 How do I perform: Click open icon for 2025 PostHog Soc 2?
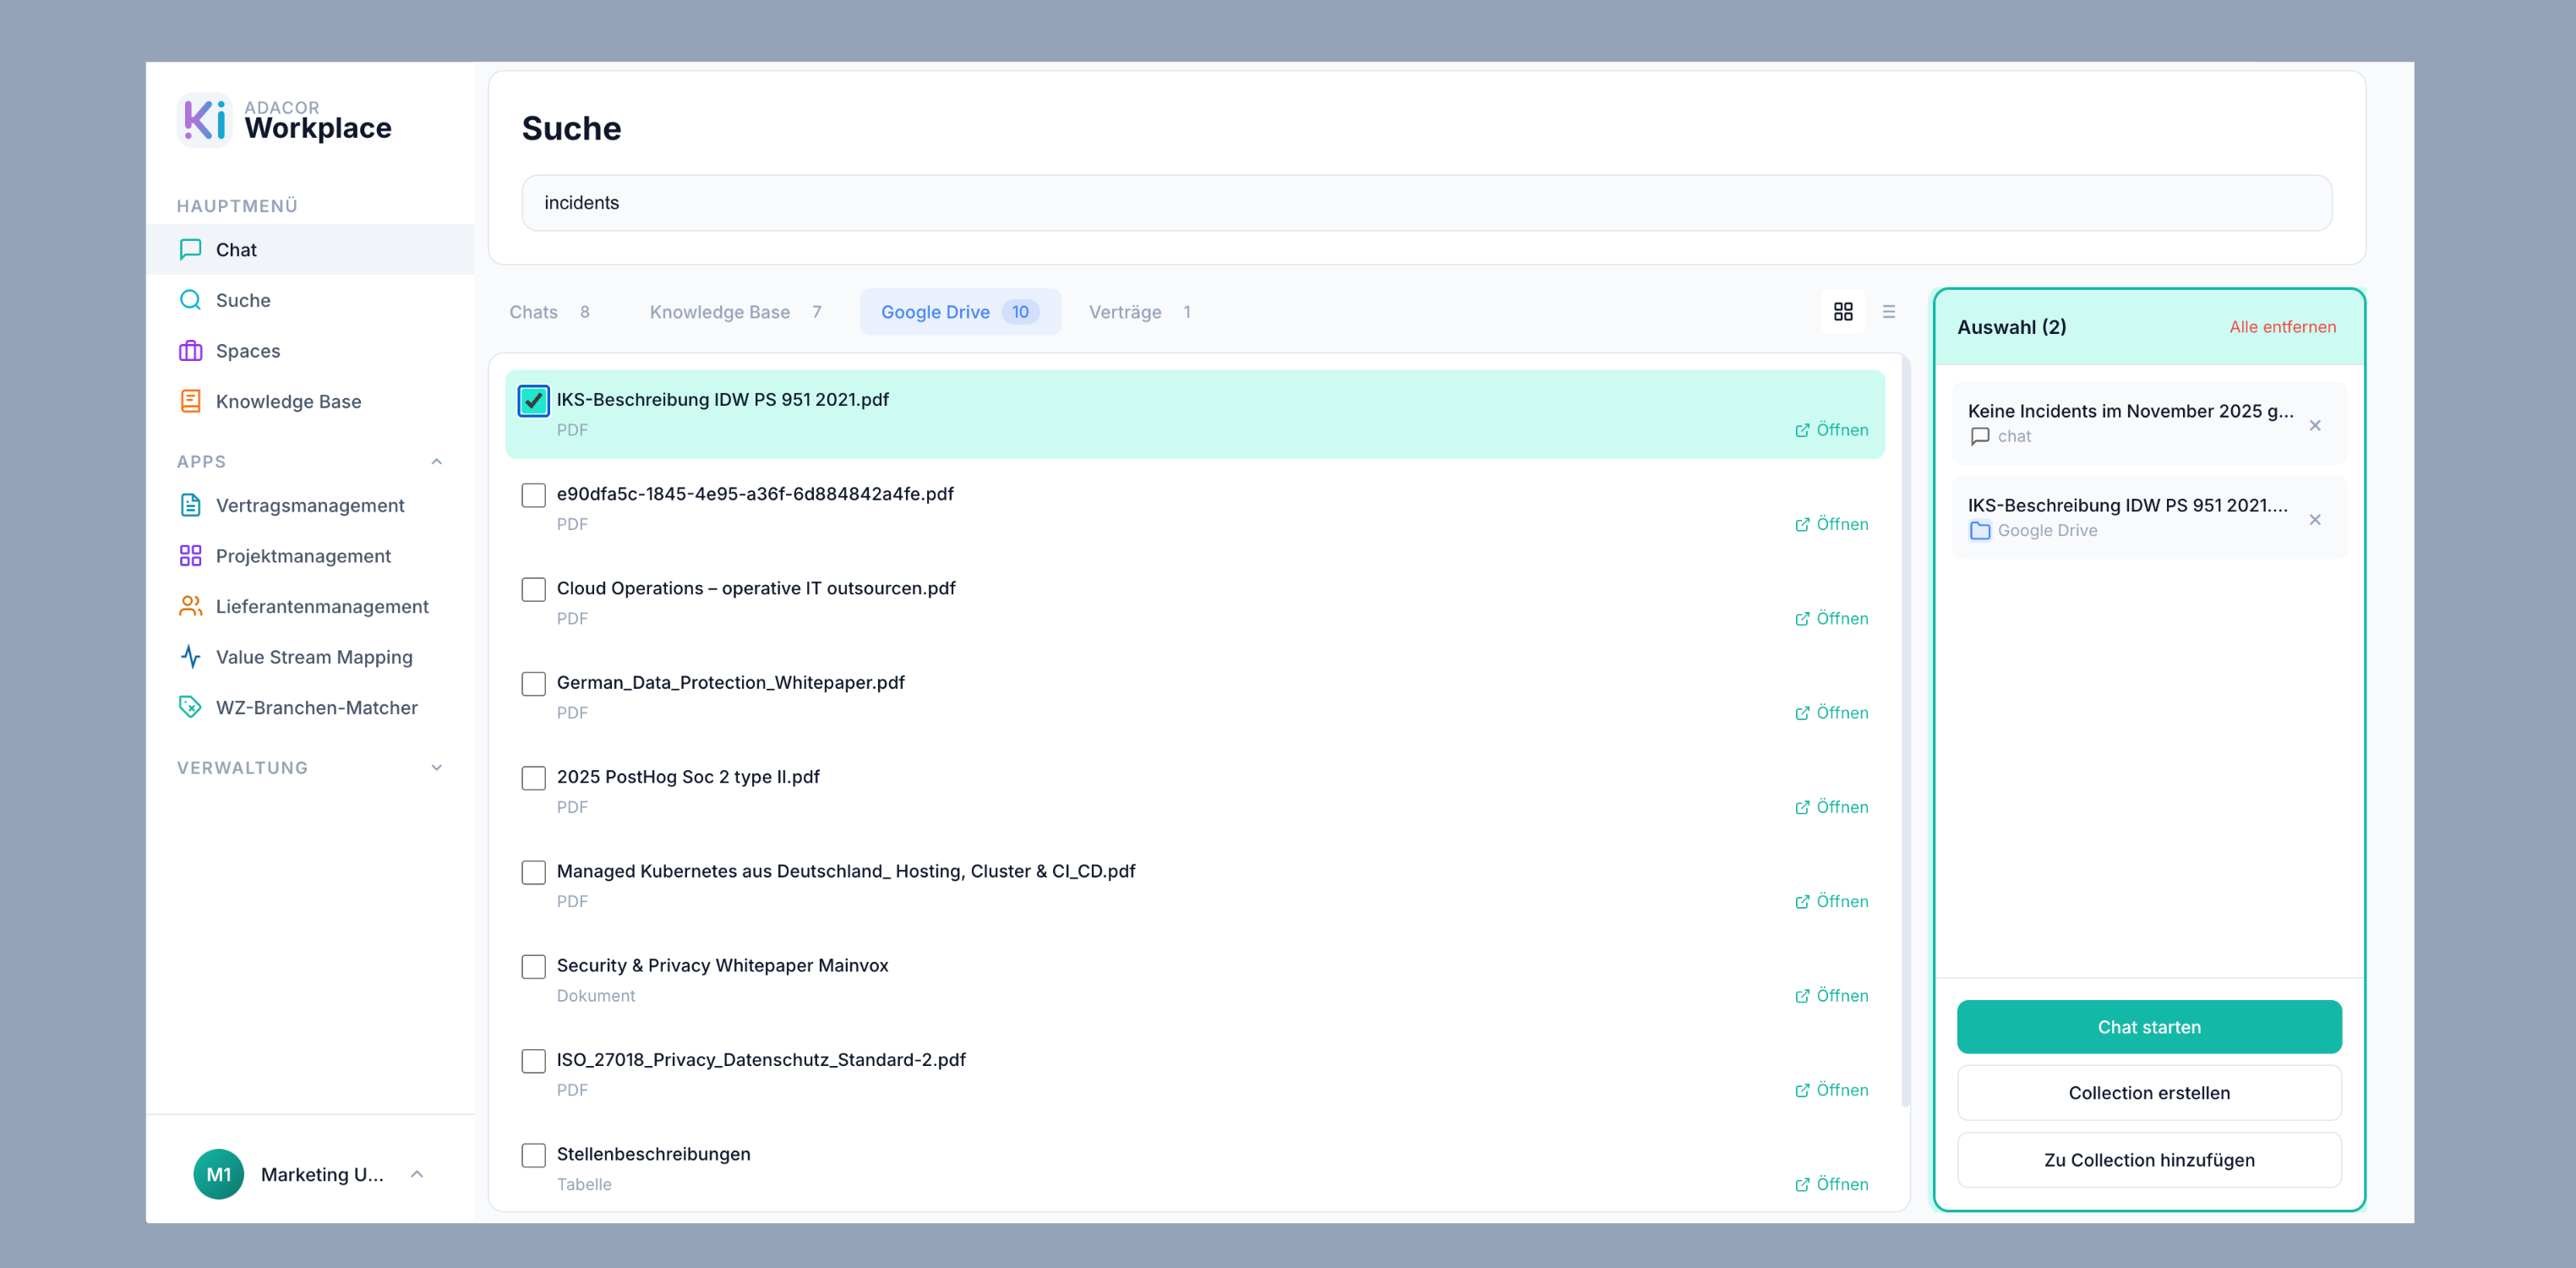point(1802,807)
